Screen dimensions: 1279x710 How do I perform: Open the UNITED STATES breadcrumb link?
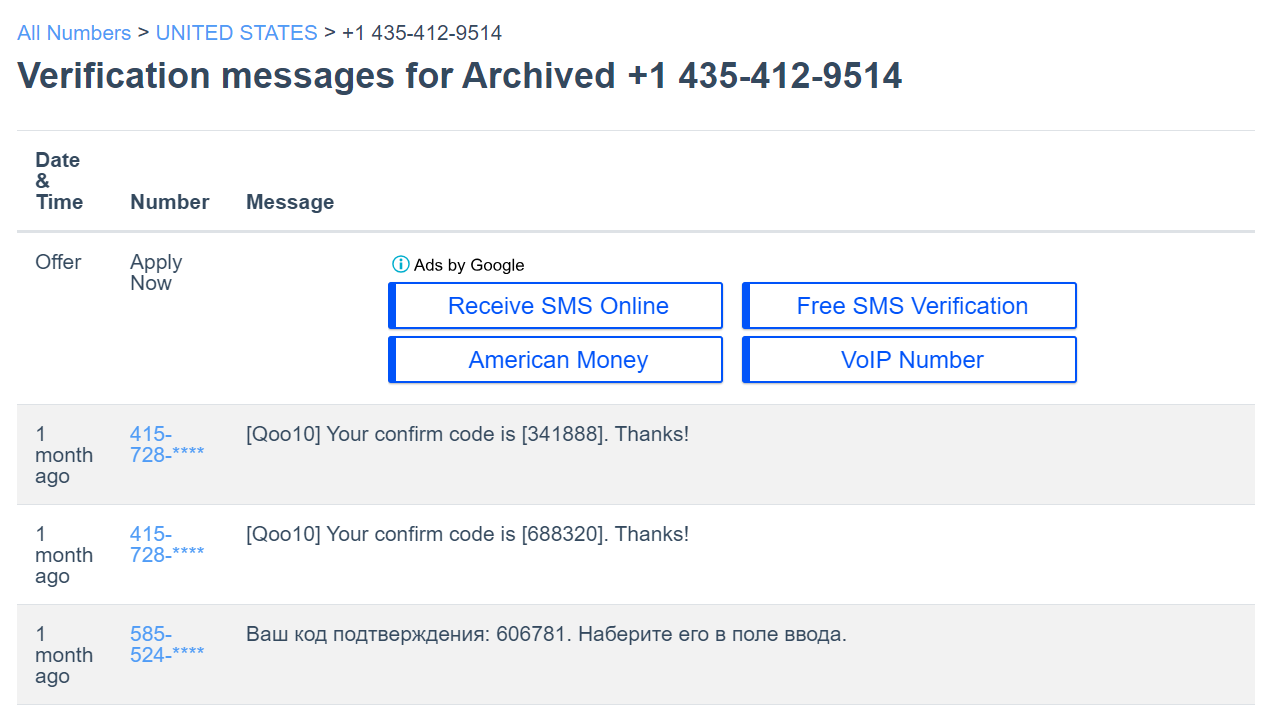click(x=236, y=32)
